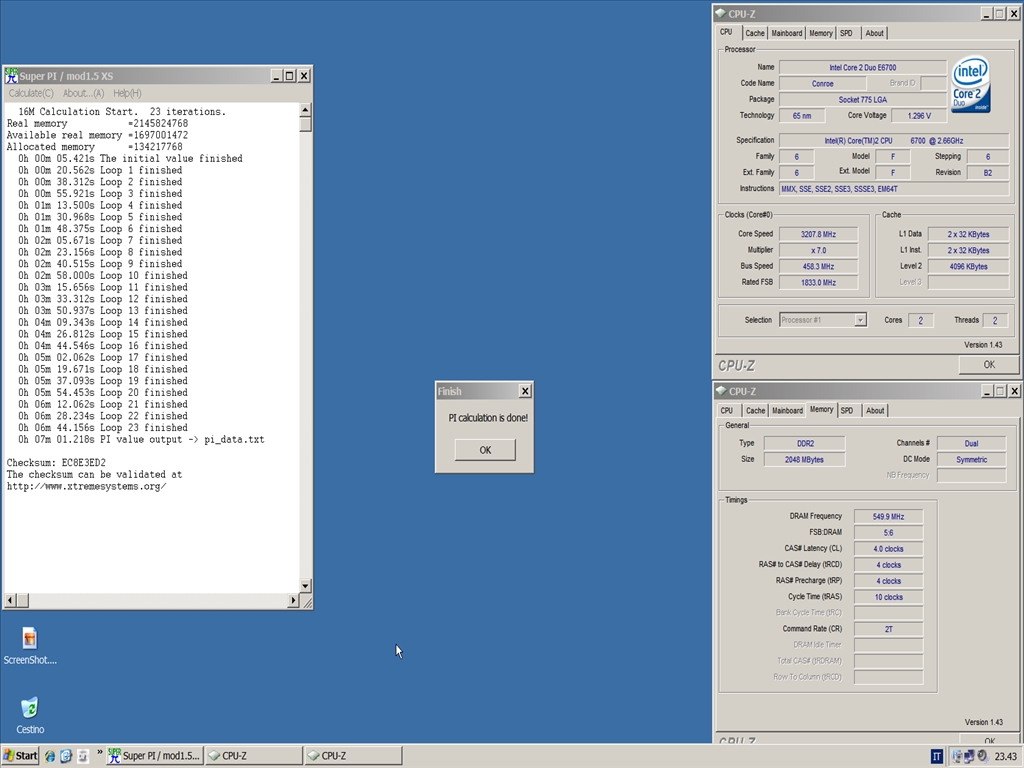Click OK in the upper CPU-Z window
The image size is (1024, 768).
989,365
